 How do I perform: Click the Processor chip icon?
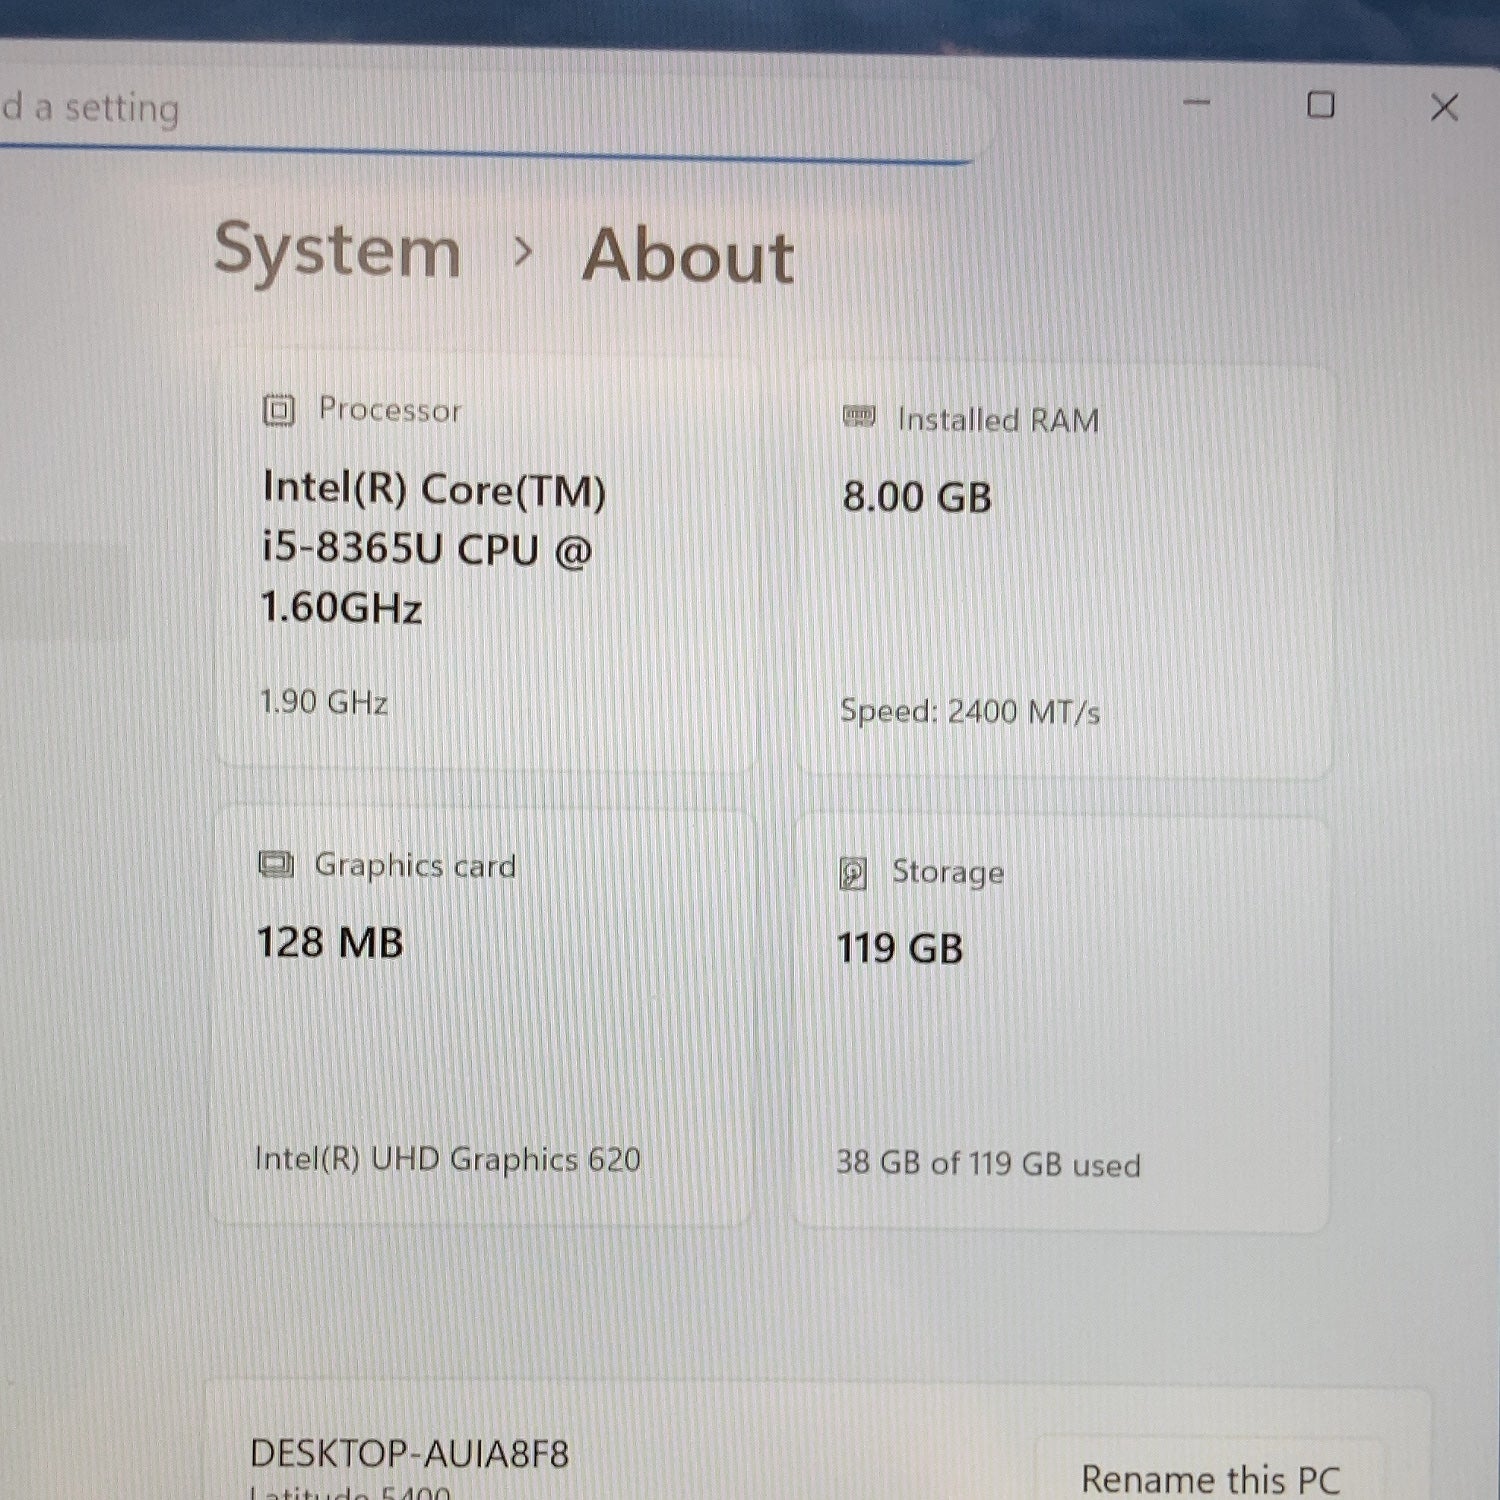(278, 410)
